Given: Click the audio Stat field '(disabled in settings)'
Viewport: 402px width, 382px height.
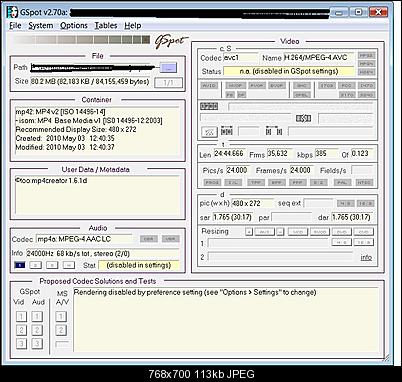Looking at the screenshot, I should coord(139,265).
